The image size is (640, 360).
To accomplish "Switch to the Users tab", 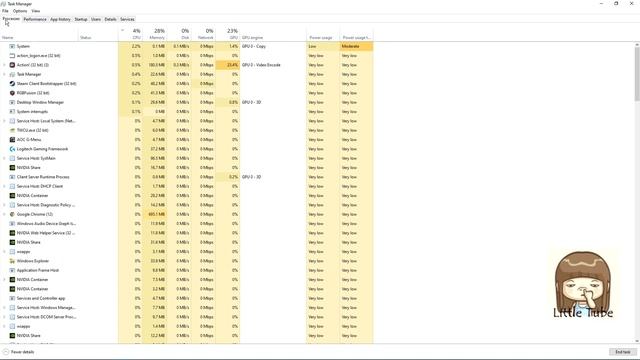I will 96,19.
